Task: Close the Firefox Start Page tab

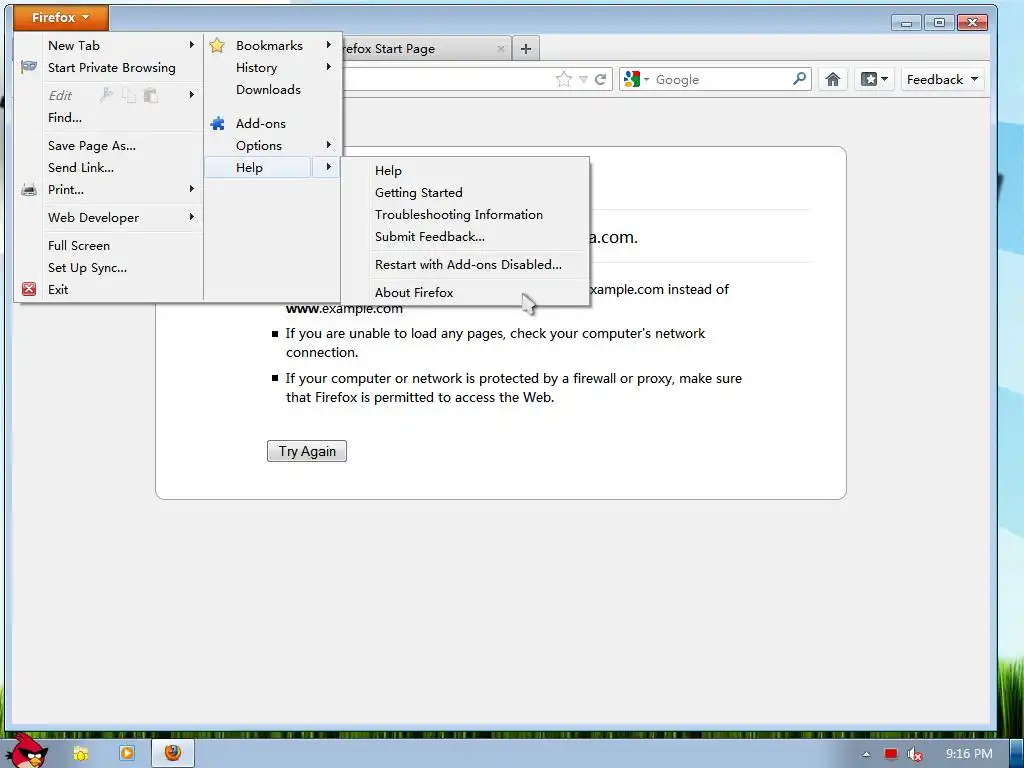Action: pyautogui.click(x=501, y=48)
